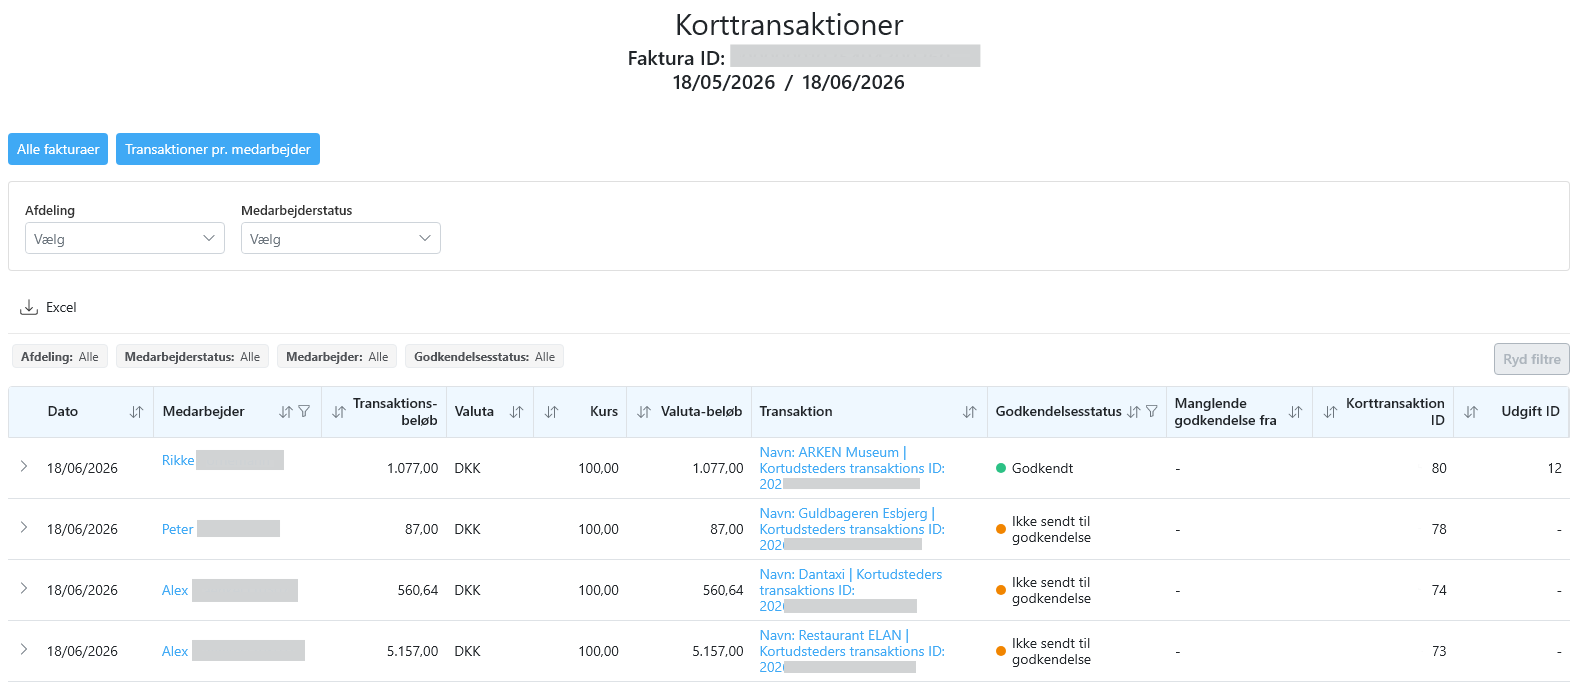The height and width of the screenshot is (683, 1577).
Task: Expand the Peter transaction row
Action: pos(24,527)
